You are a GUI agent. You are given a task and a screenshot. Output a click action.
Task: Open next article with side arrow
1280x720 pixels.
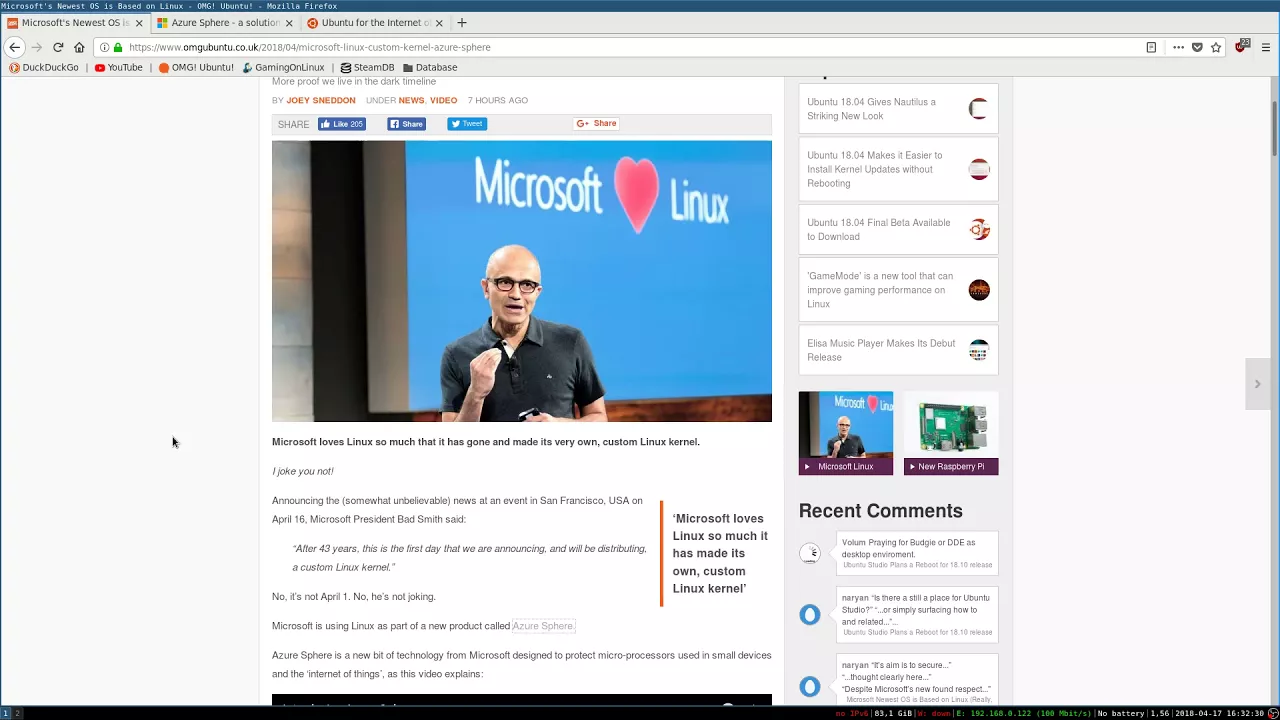point(1258,384)
